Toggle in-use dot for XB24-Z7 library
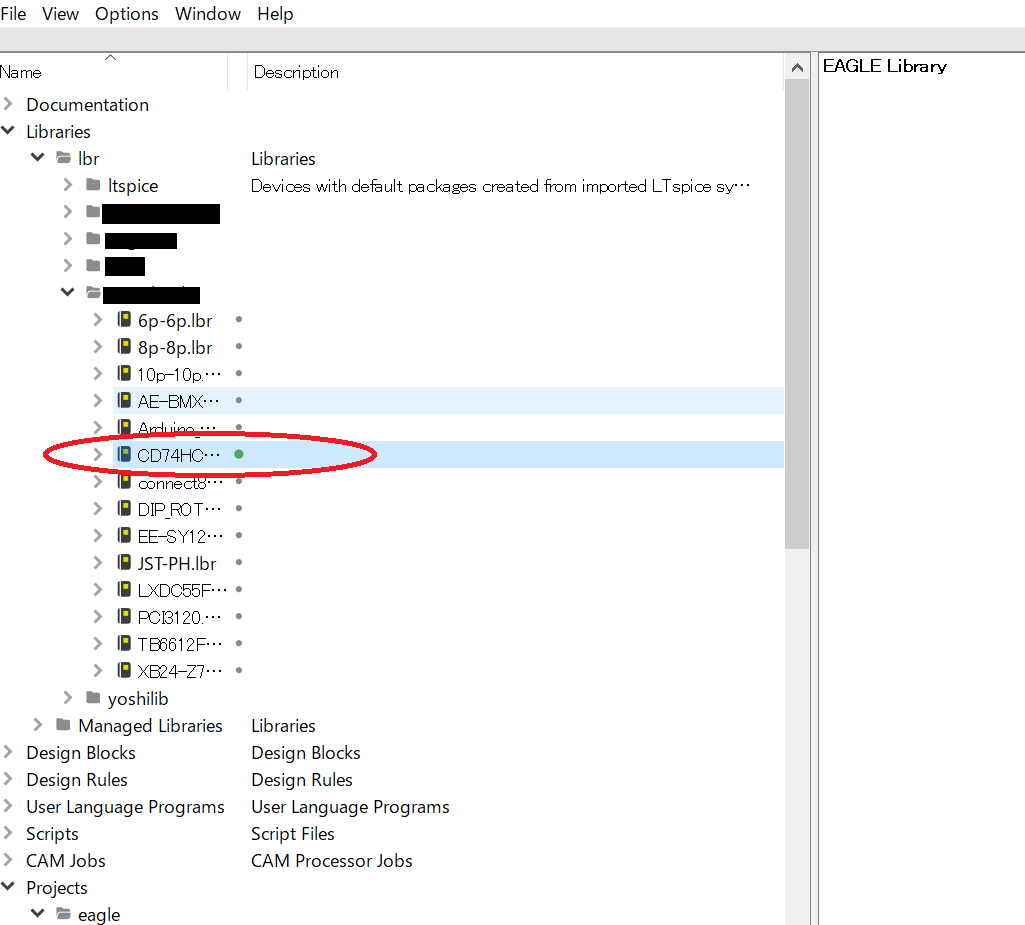 [x=239, y=670]
